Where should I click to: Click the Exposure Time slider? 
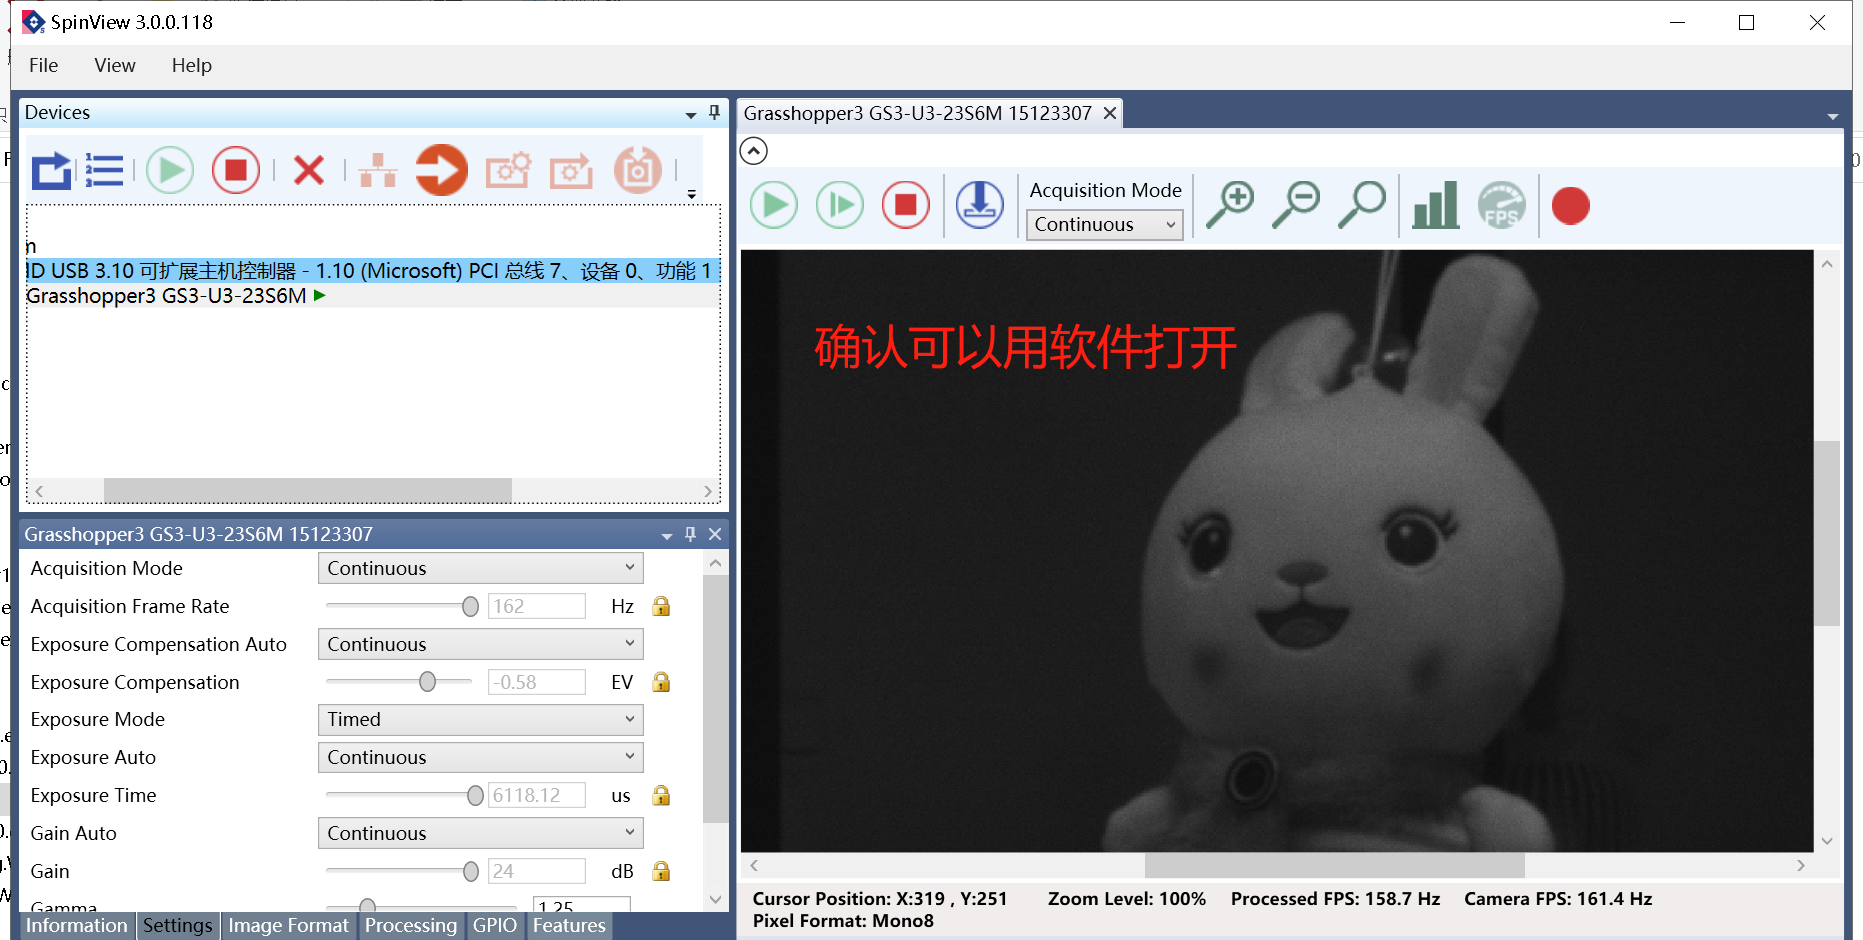tap(405, 795)
